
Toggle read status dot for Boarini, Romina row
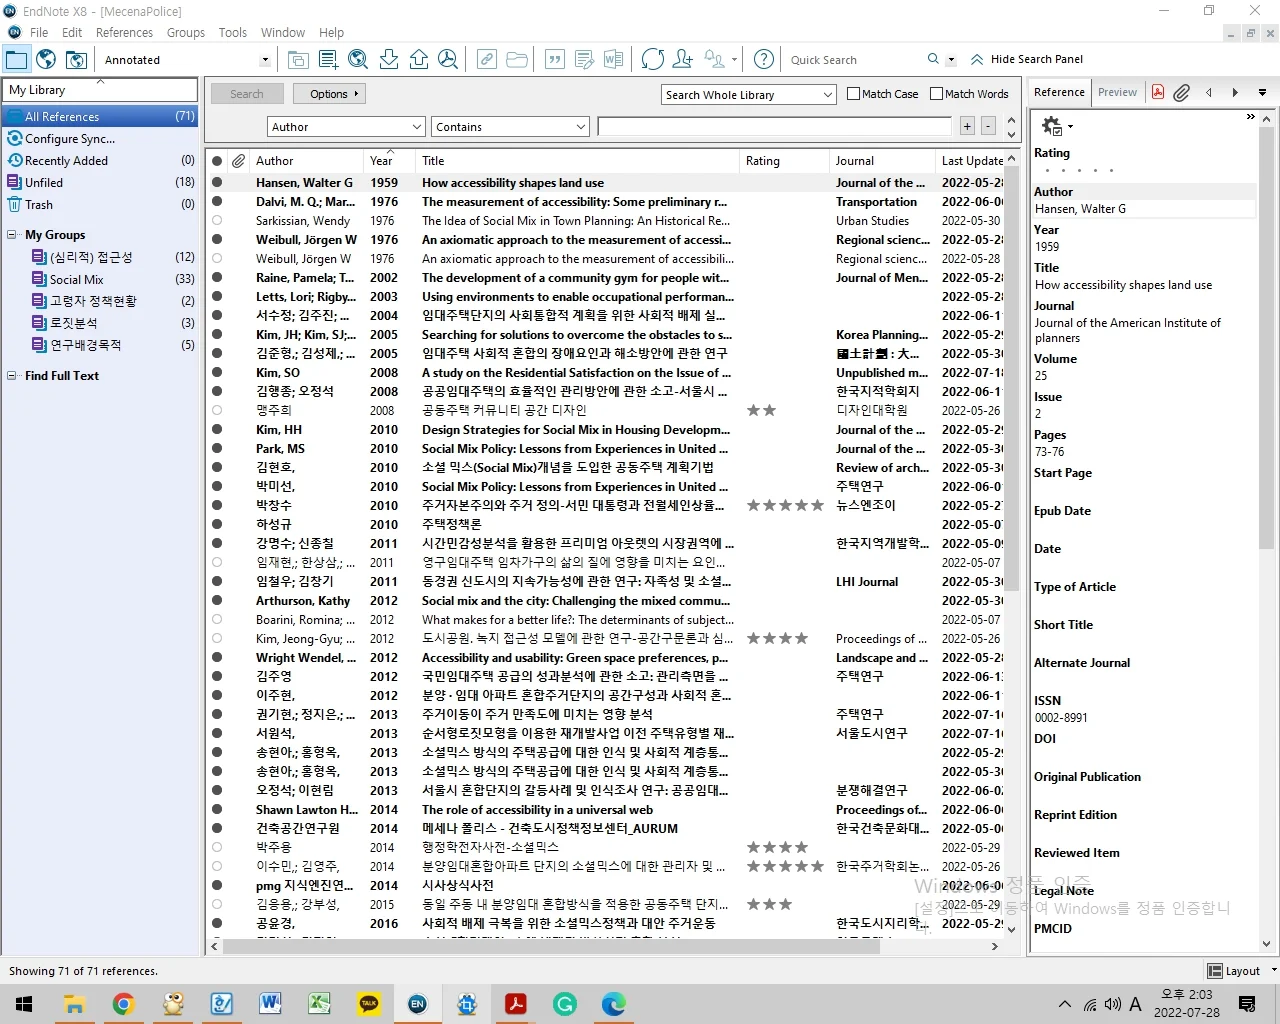[217, 620]
